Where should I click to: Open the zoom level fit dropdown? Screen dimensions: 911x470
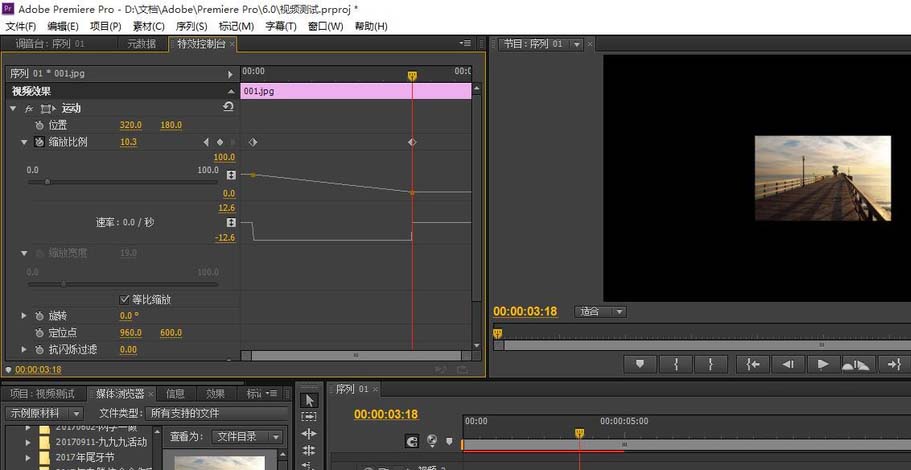pyautogui.click(x=600, y=311)
